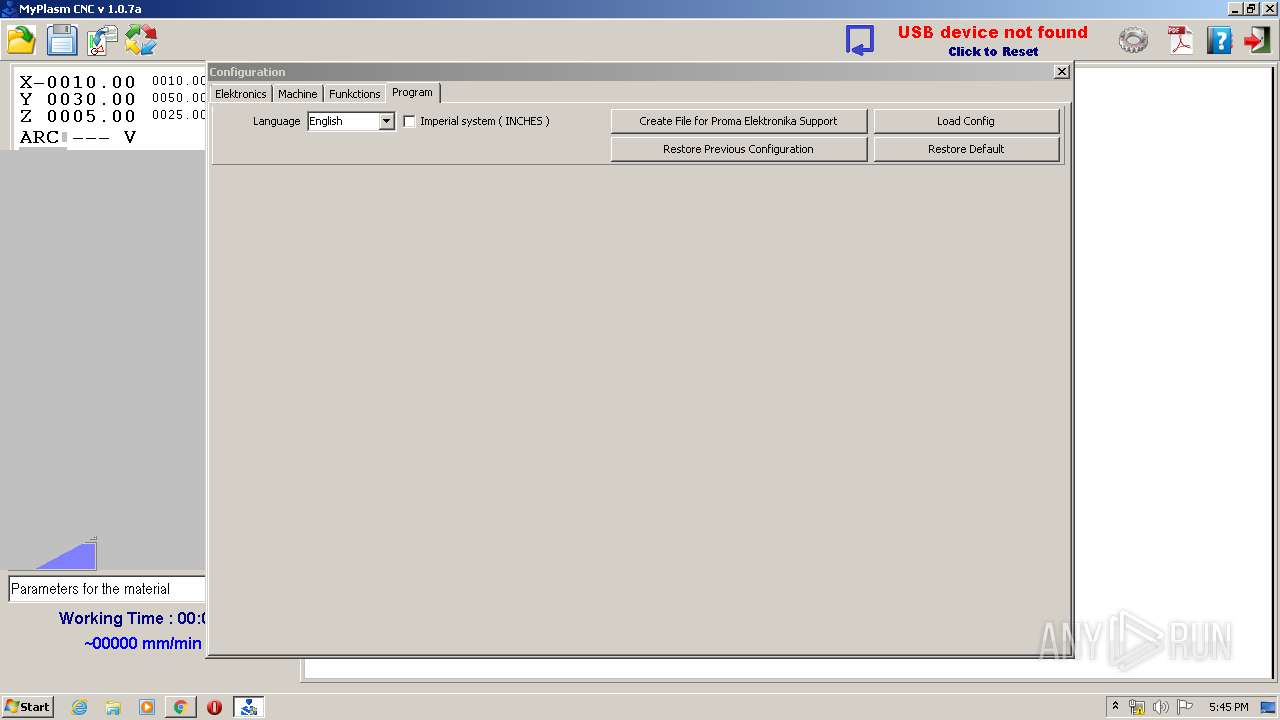
Task: Launch Google Chrome from taskbar
Action: coord(181,707)
